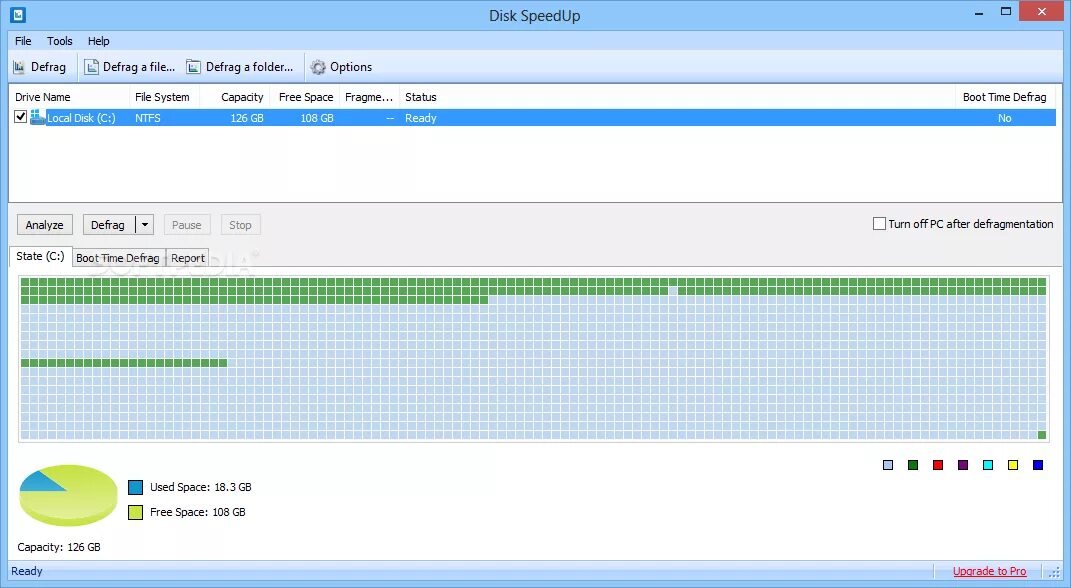Click the green legend swatch
Image resolution: width=1071 pixels, height=588 pixels.
(x=913, y=465)
